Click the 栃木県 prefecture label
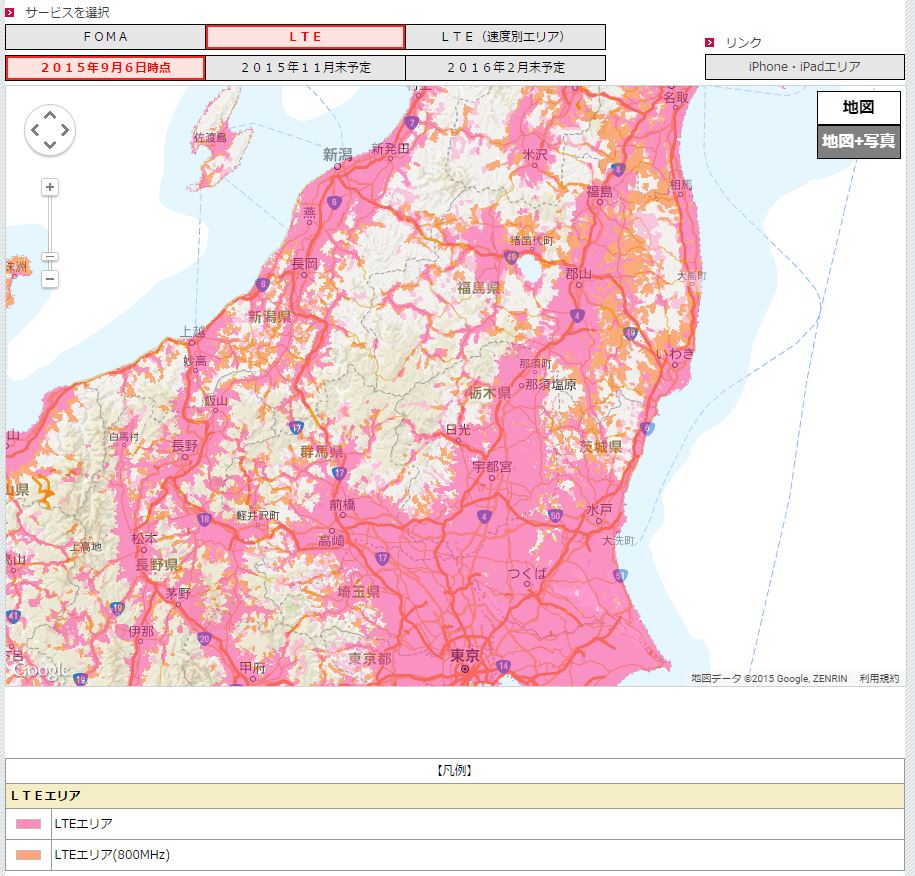Viewport: 915px width, 876px height. tap(490, 393)
